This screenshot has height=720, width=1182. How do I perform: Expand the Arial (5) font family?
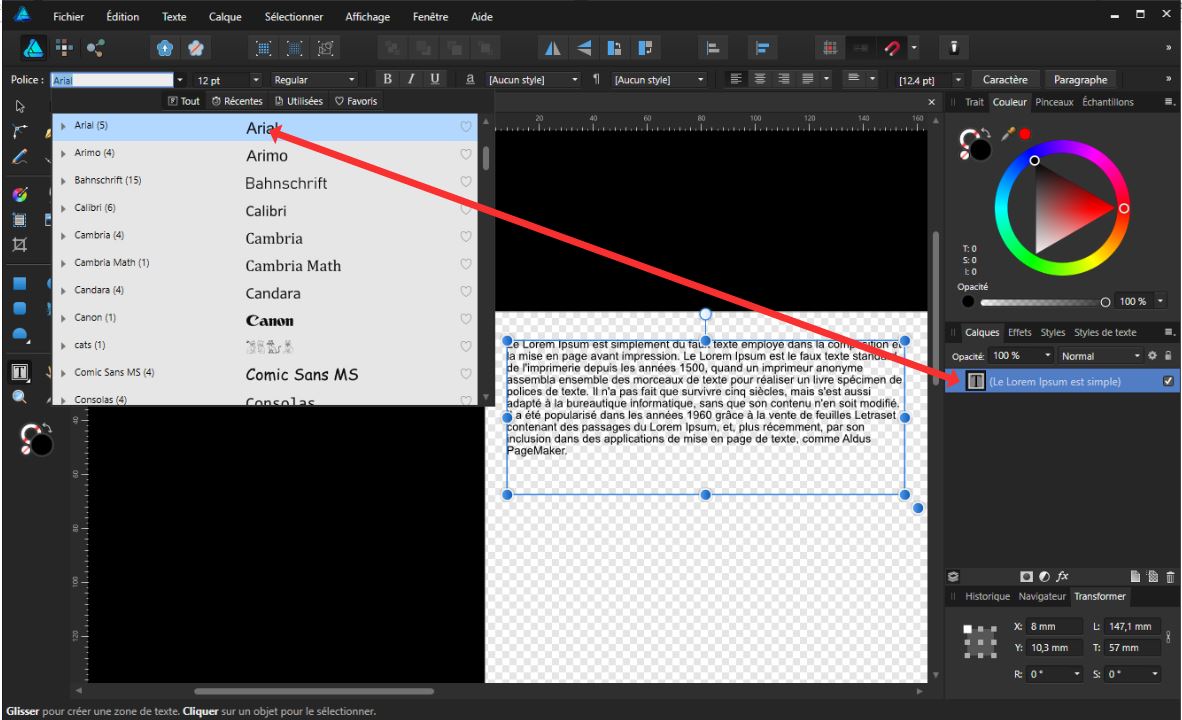(63, 126)
